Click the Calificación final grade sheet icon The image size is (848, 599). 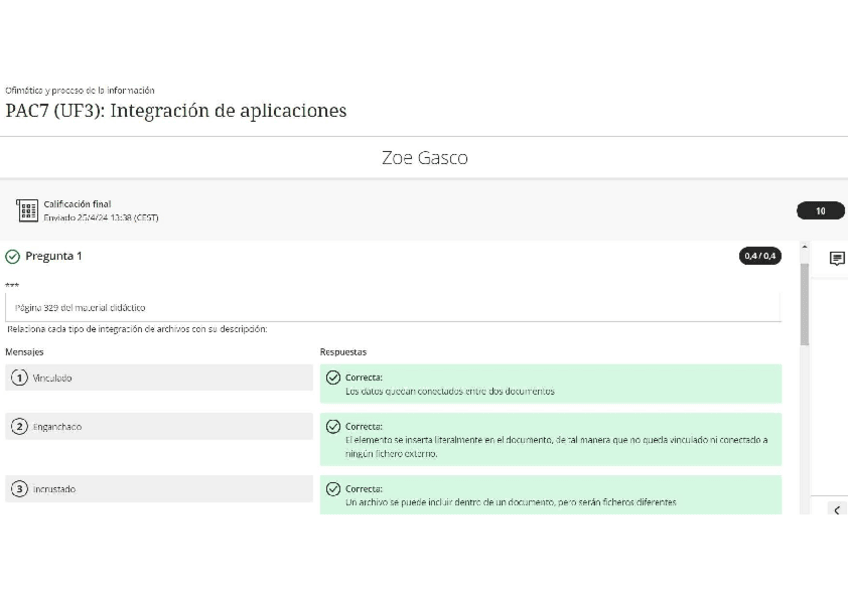click(x=27, y=211)
